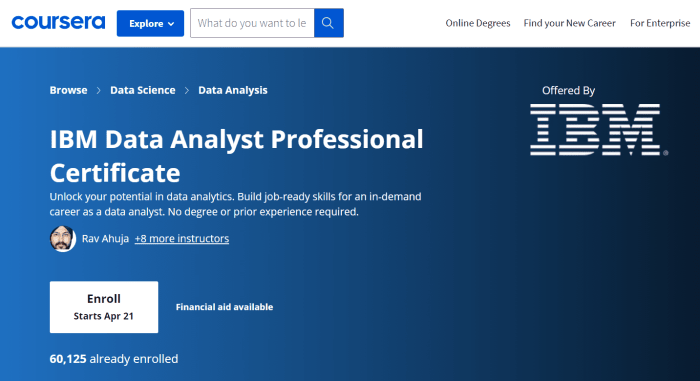Click the IBM logo
The height and width of the screenshot is (381, 700).
598,130
